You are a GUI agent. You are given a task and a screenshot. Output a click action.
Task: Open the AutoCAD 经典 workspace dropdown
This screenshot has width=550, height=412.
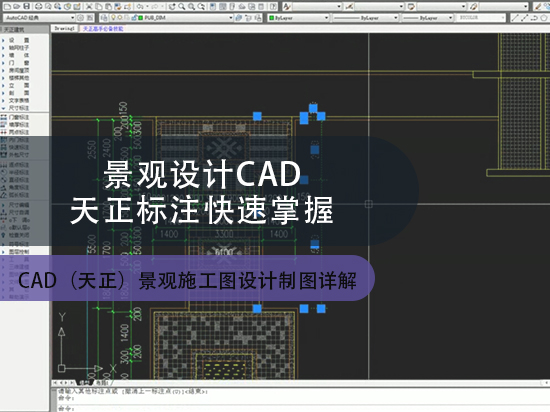[x=39, y=18]
